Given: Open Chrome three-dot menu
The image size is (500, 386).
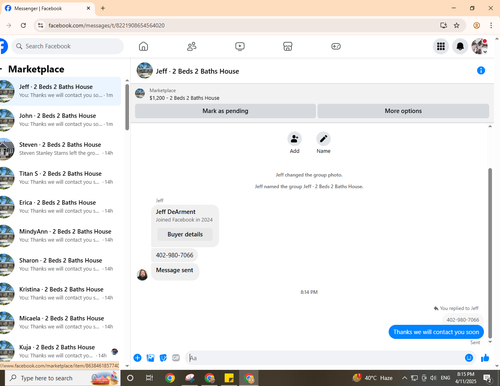Looking at the screenshot, I should click(x=491, y=25).
